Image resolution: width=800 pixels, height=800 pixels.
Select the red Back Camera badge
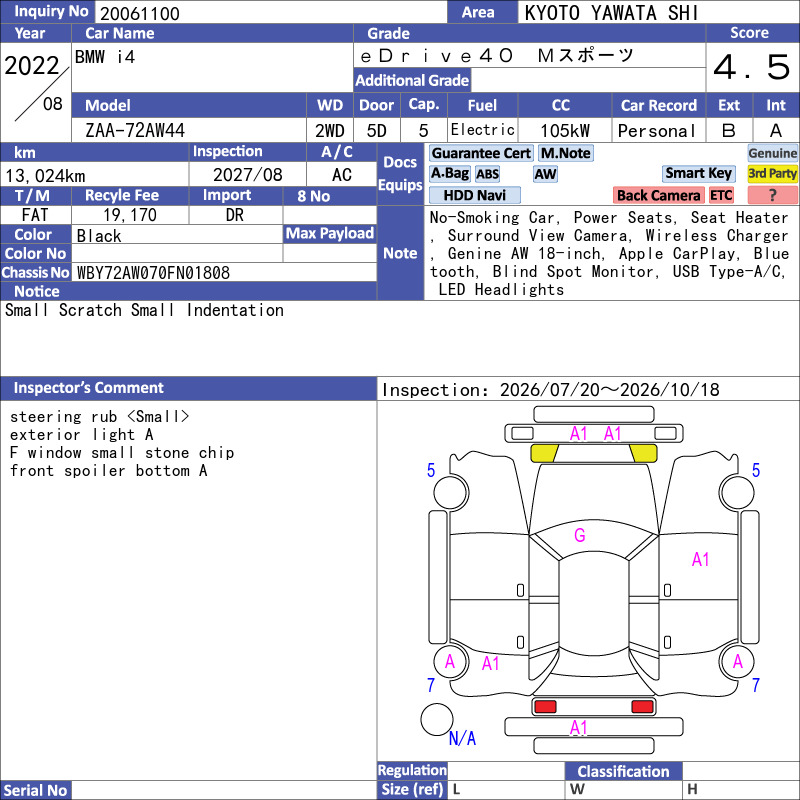point(658,195)
